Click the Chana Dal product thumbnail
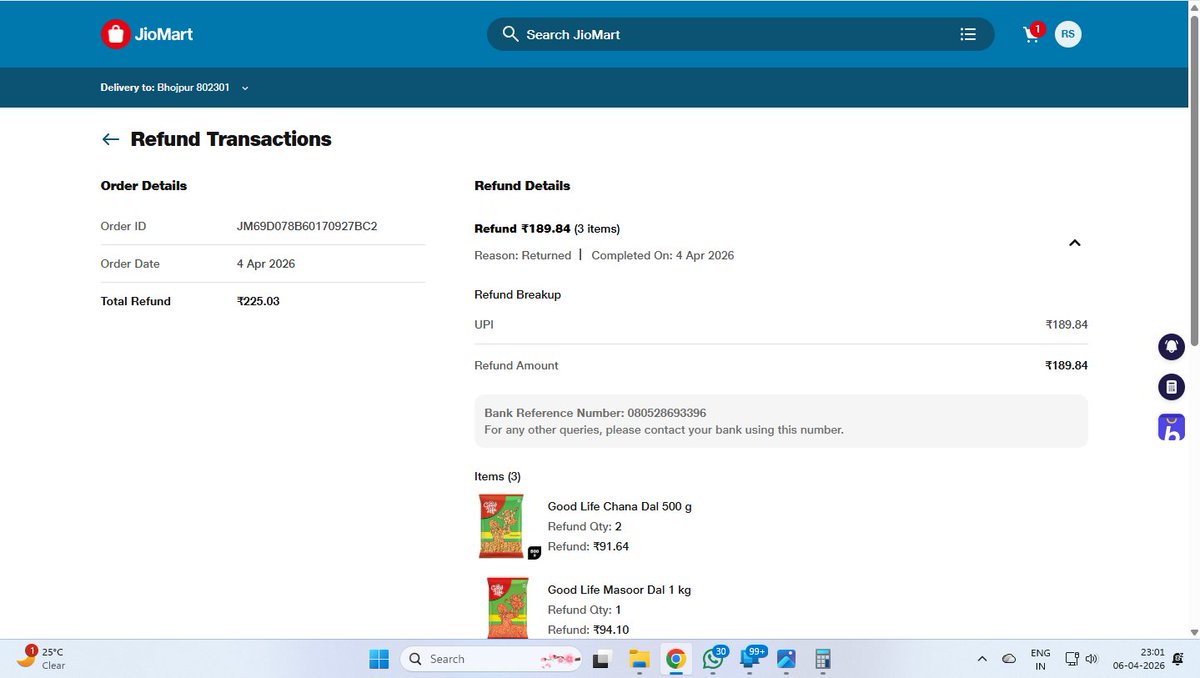 click(501, 525)
